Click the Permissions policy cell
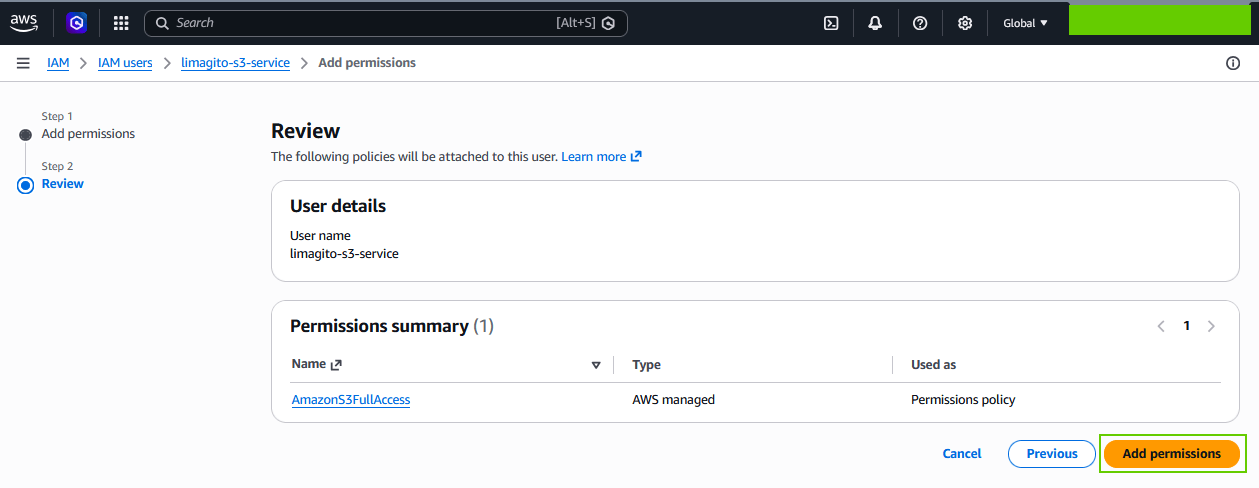This screenshot has height=488, width=1259. click(x=963, y=400)
